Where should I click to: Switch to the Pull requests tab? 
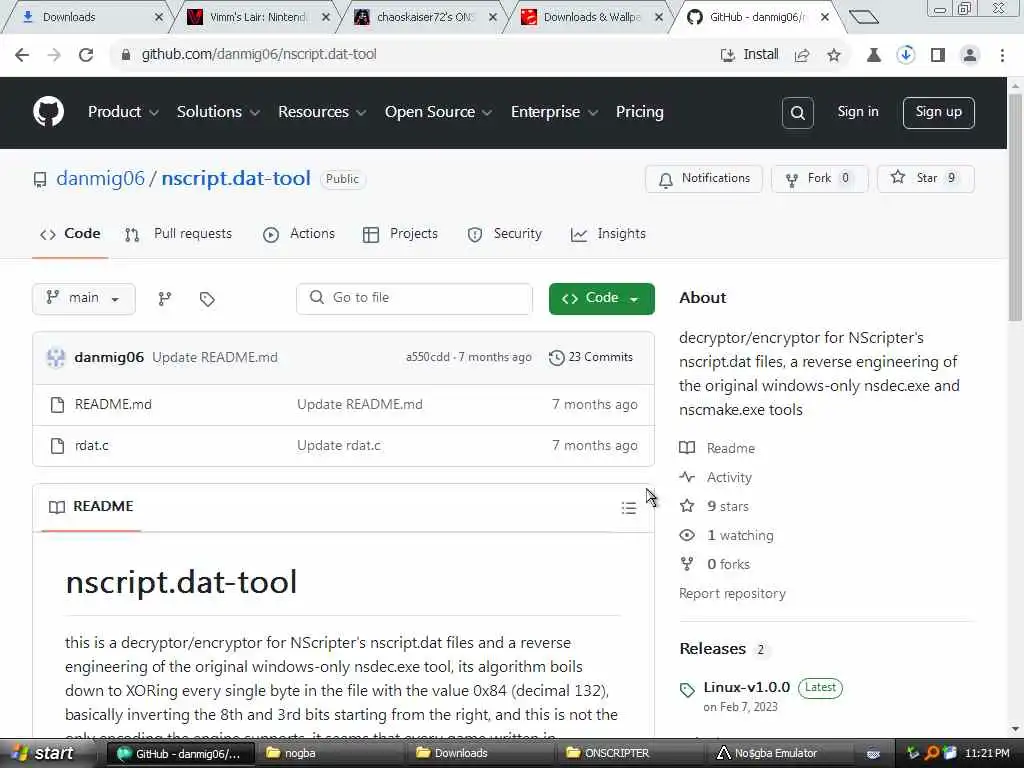pos(178,234)
